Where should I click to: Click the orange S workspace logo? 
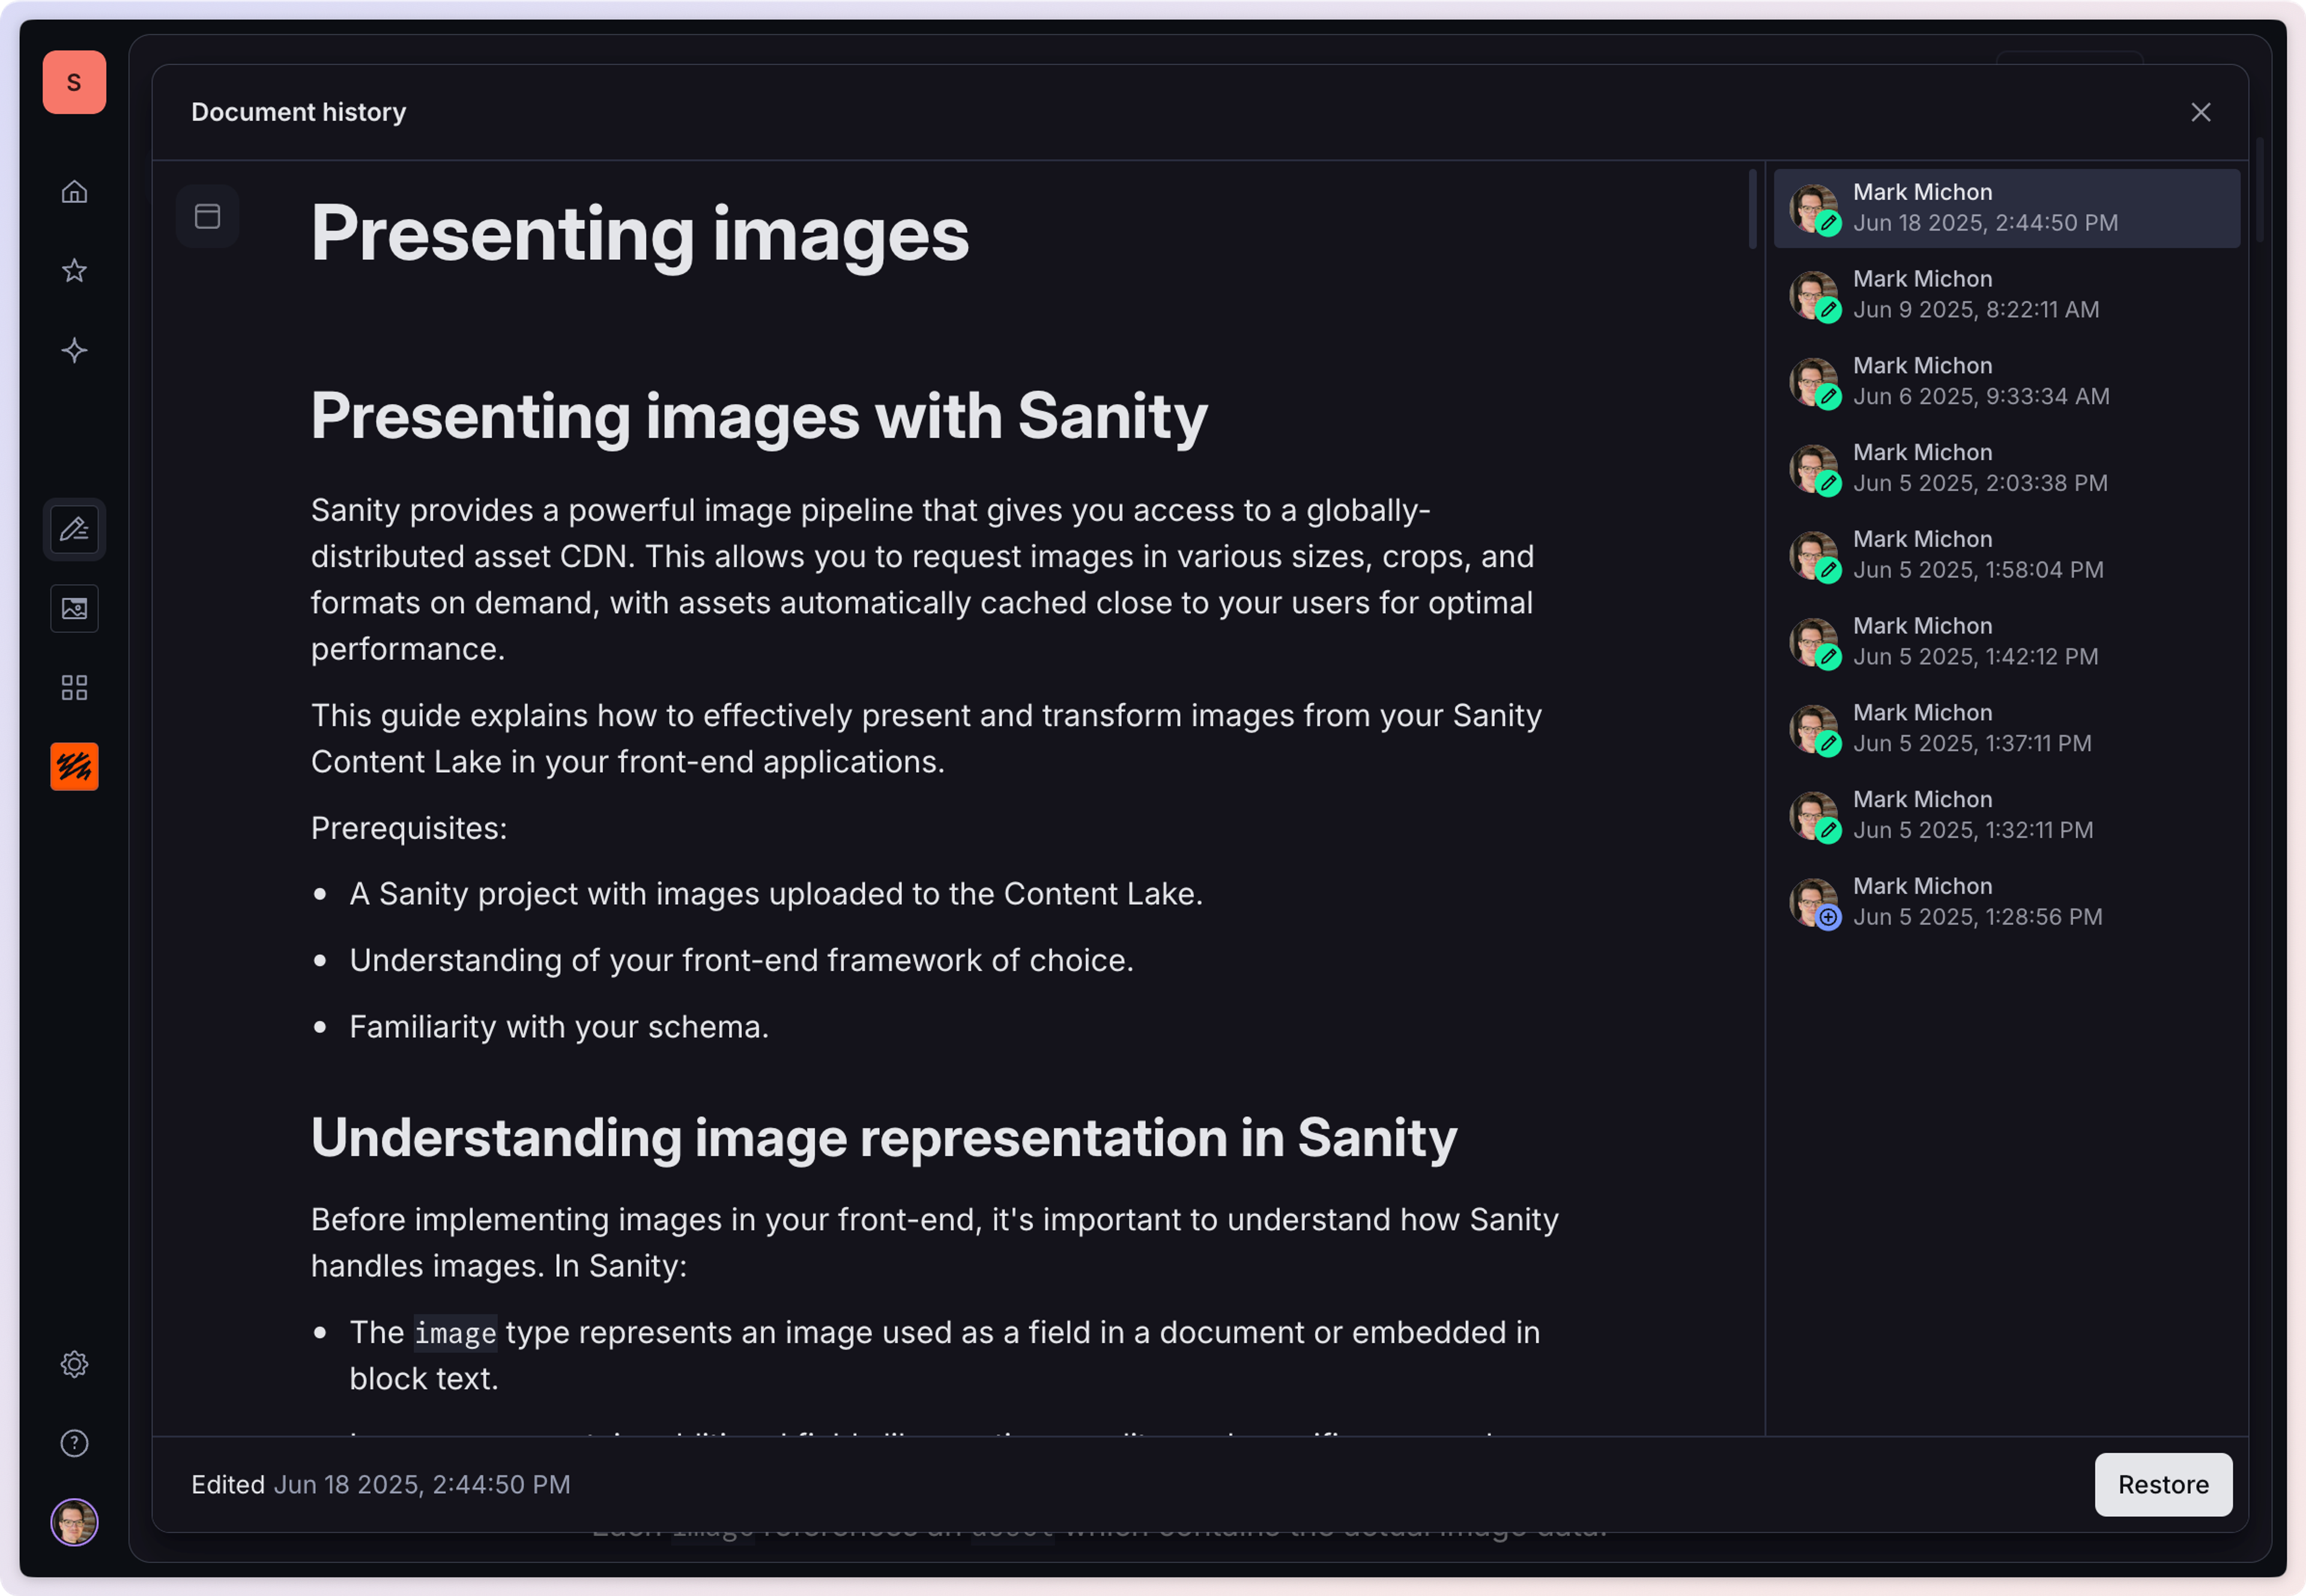click(x=74, y=82)
